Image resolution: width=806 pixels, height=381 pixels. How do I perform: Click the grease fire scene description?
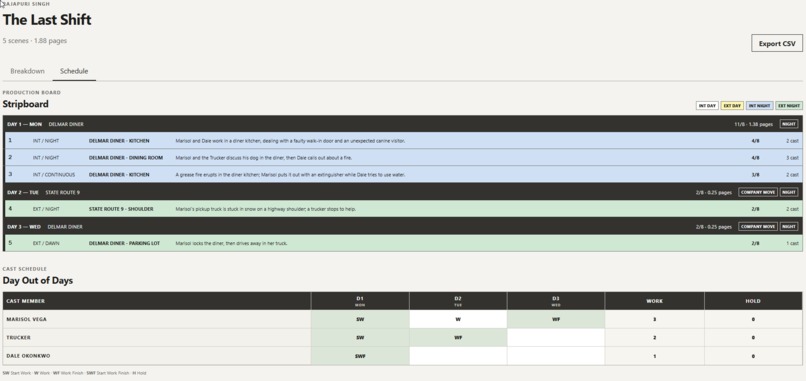[290, 175]
